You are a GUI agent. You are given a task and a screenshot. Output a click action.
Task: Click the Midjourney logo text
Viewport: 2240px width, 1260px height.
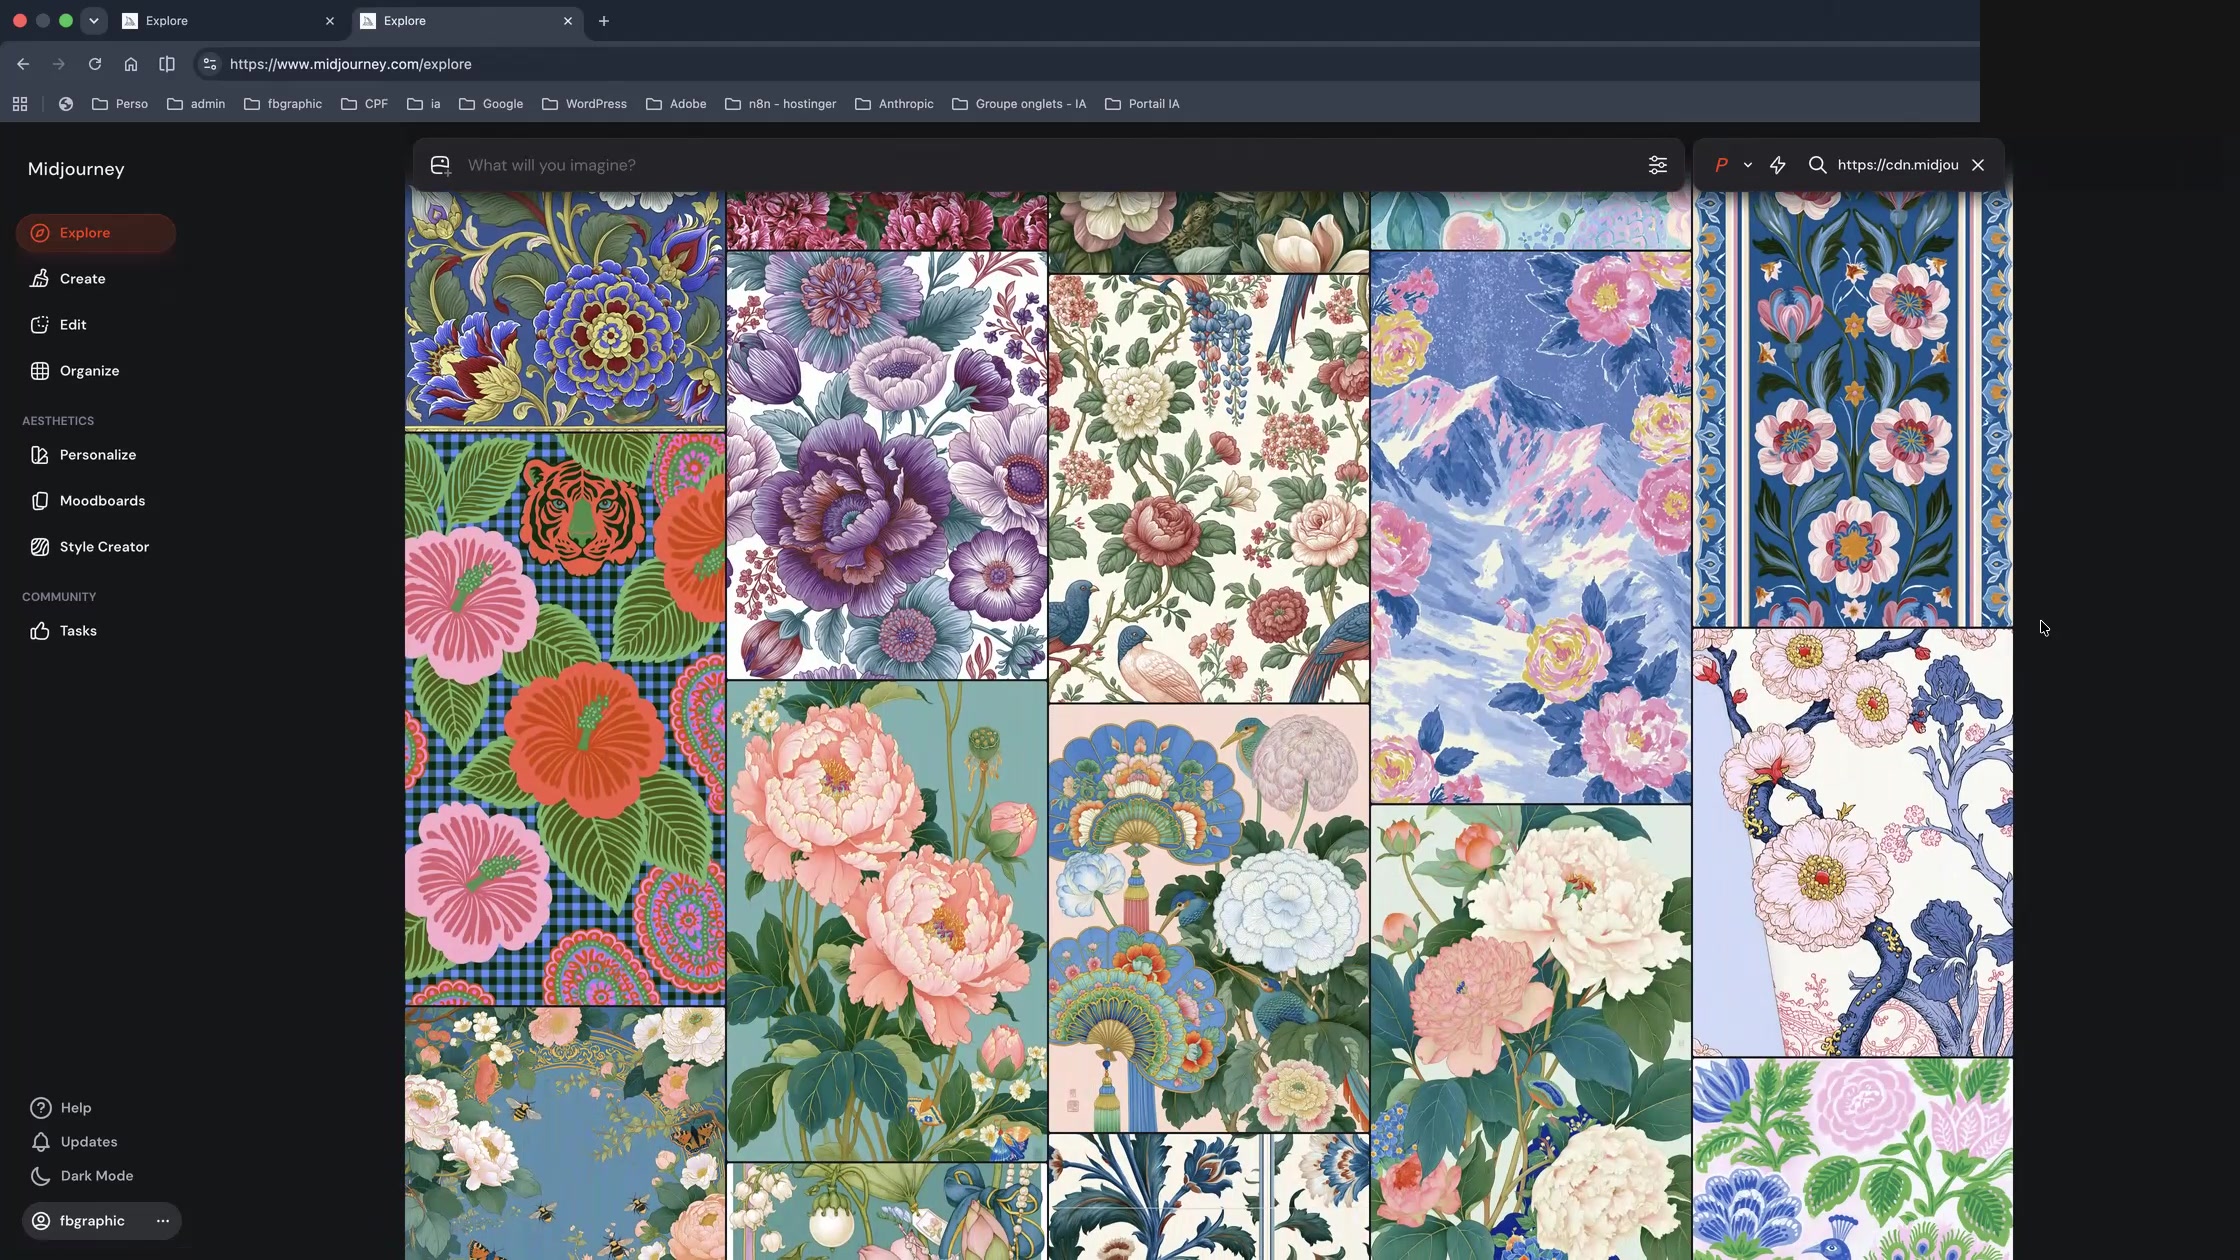[76, 169]
